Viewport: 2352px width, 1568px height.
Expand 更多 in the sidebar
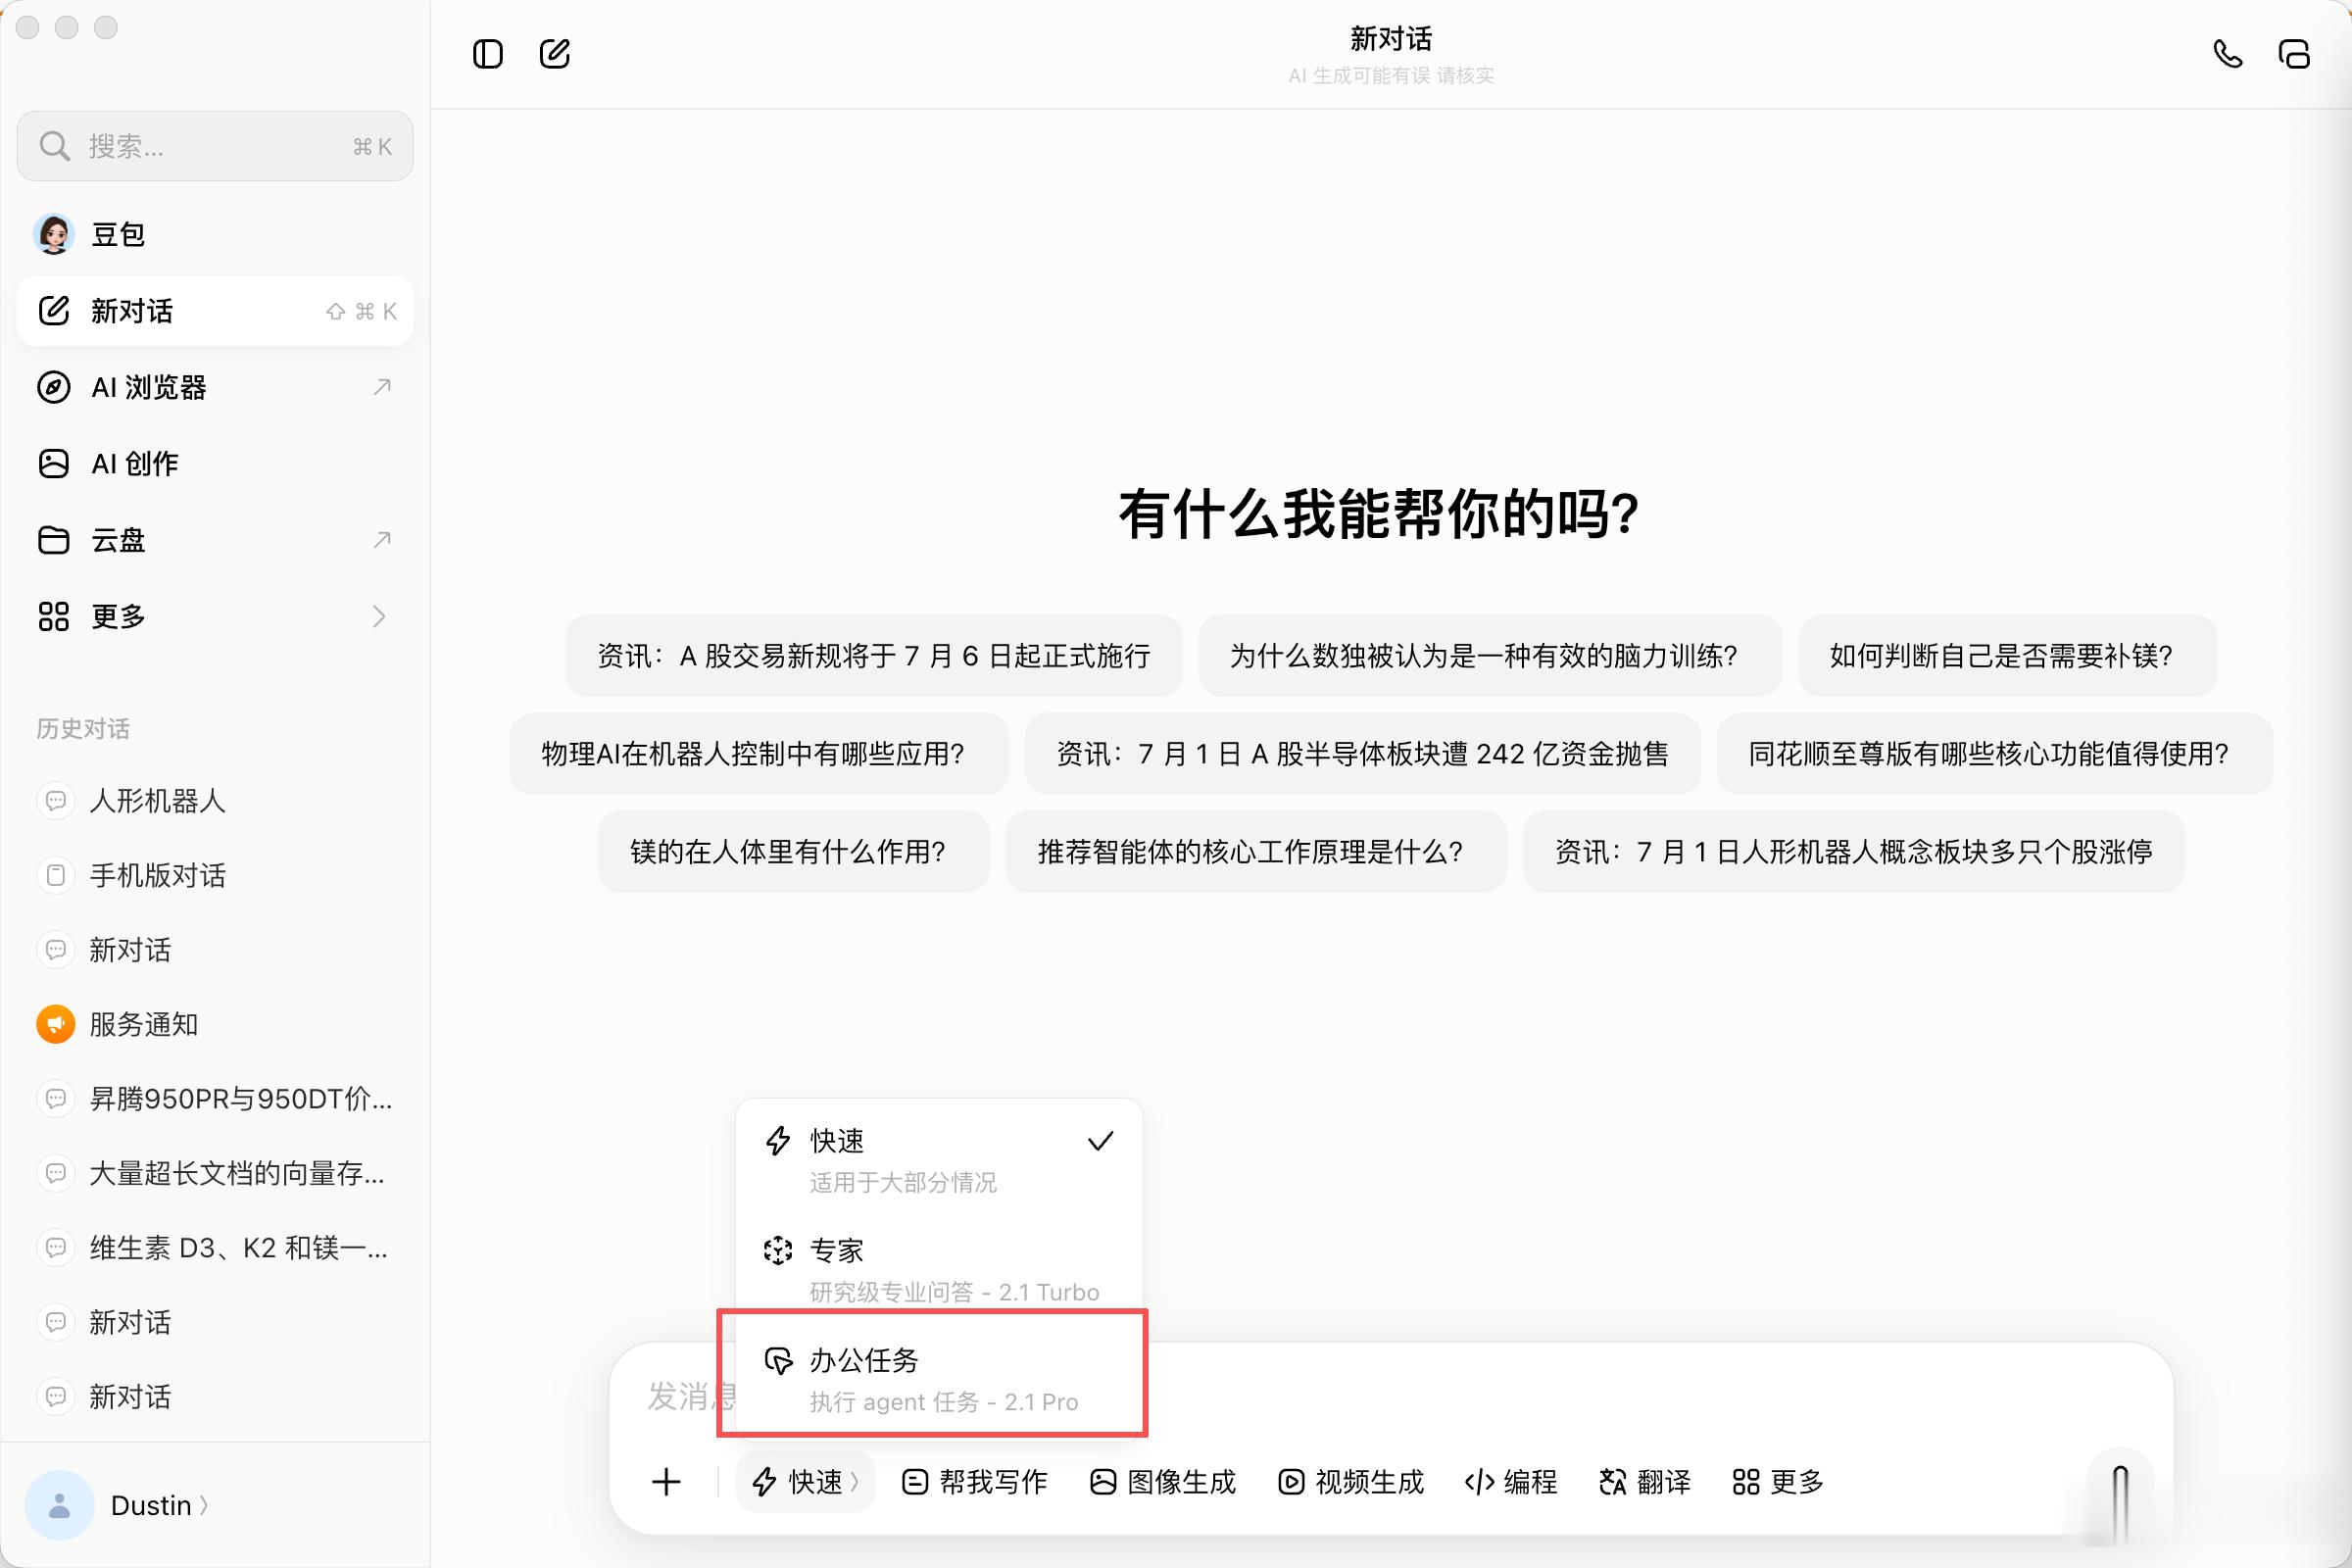215,616
